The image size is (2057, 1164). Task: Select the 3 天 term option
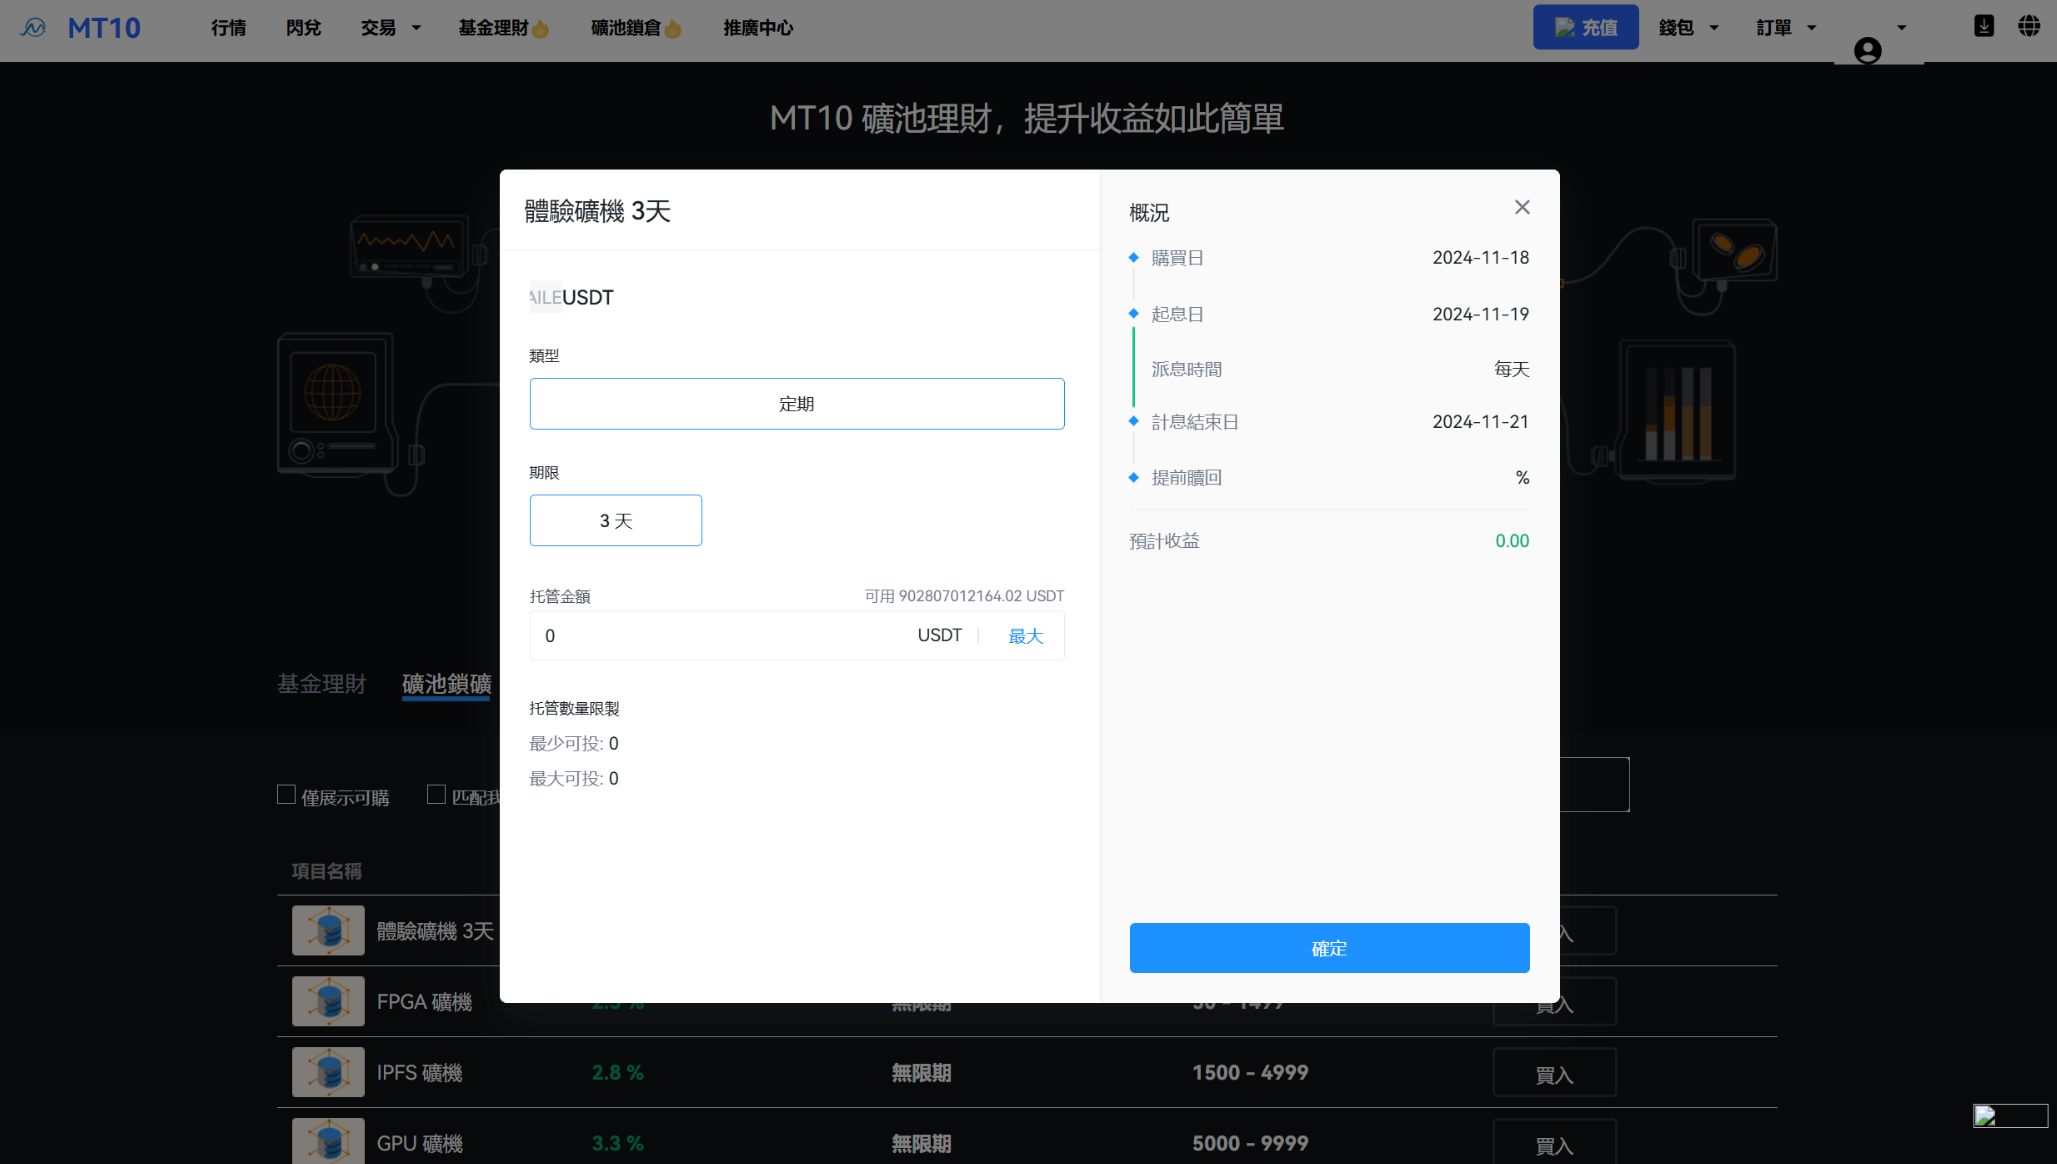[616, 520]
